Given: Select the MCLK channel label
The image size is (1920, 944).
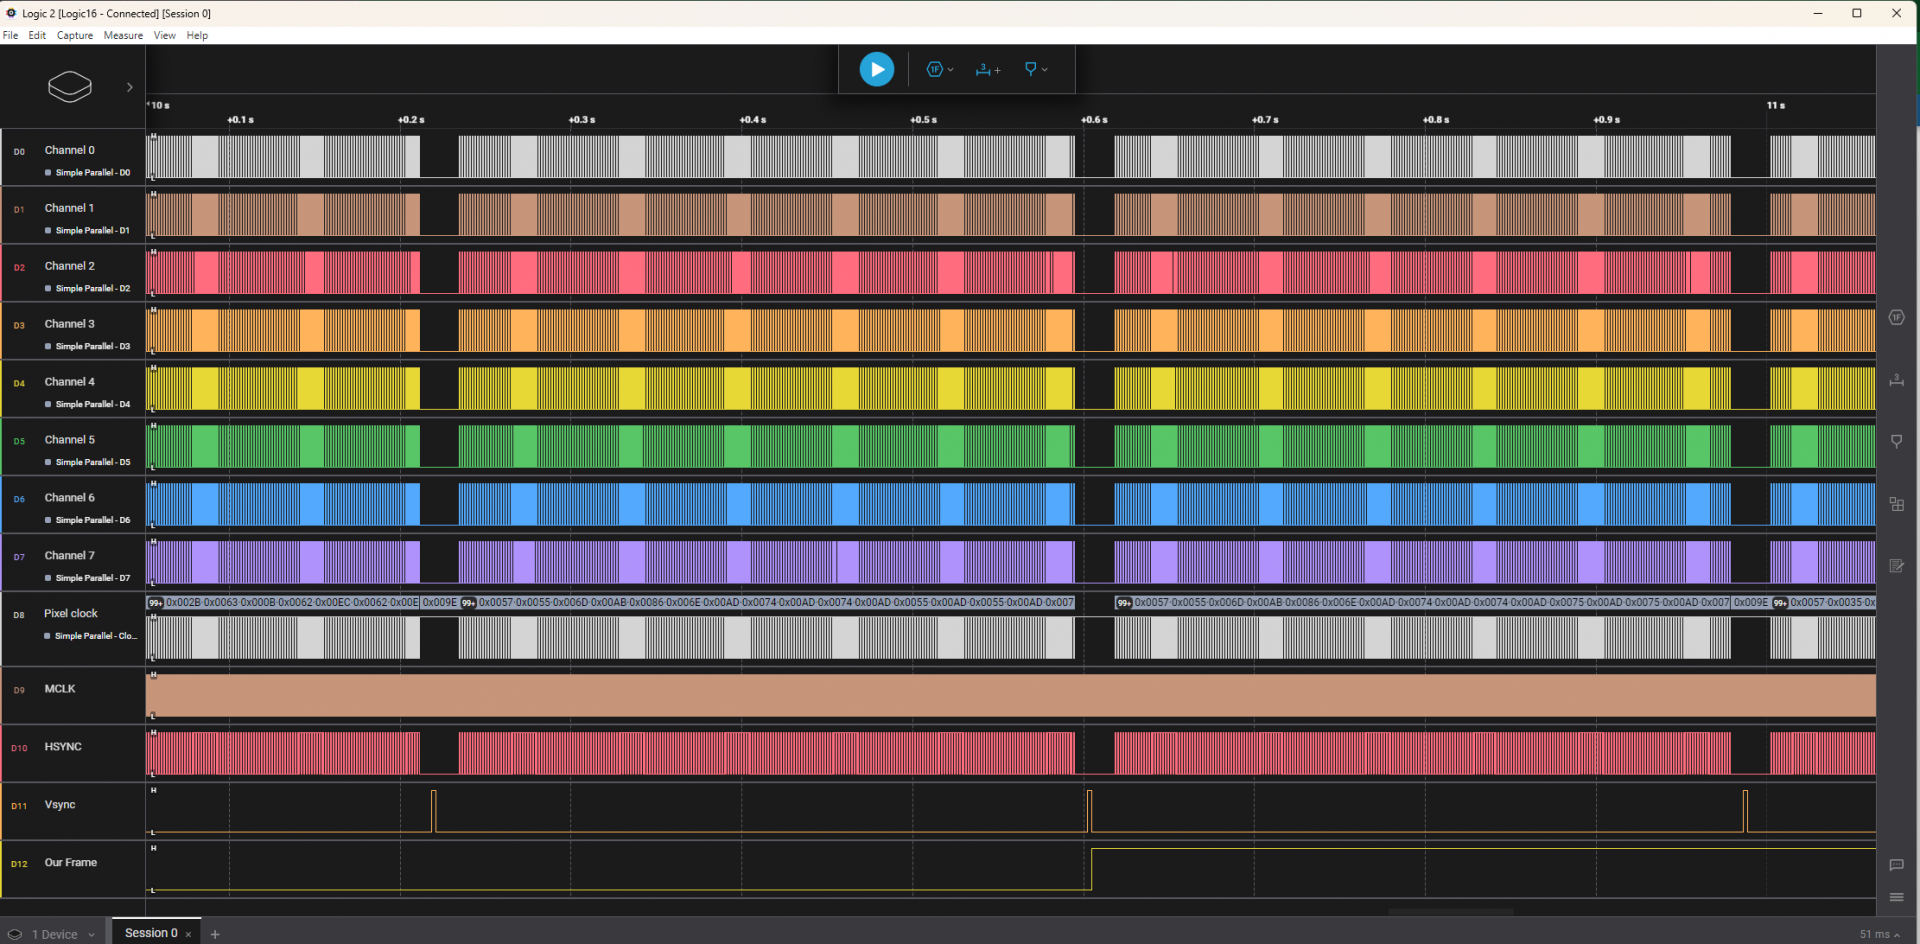Looking at the screenshot, I should 60,689.
